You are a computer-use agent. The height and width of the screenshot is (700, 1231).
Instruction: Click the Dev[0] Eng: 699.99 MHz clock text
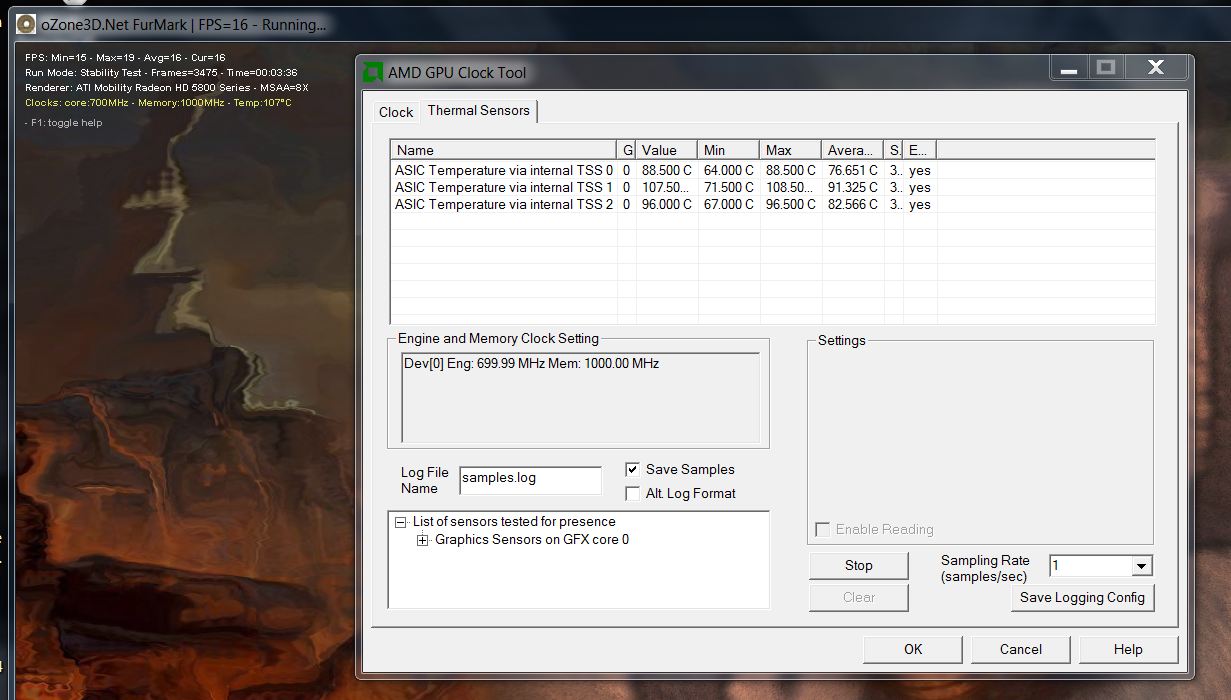pos(531,363)
